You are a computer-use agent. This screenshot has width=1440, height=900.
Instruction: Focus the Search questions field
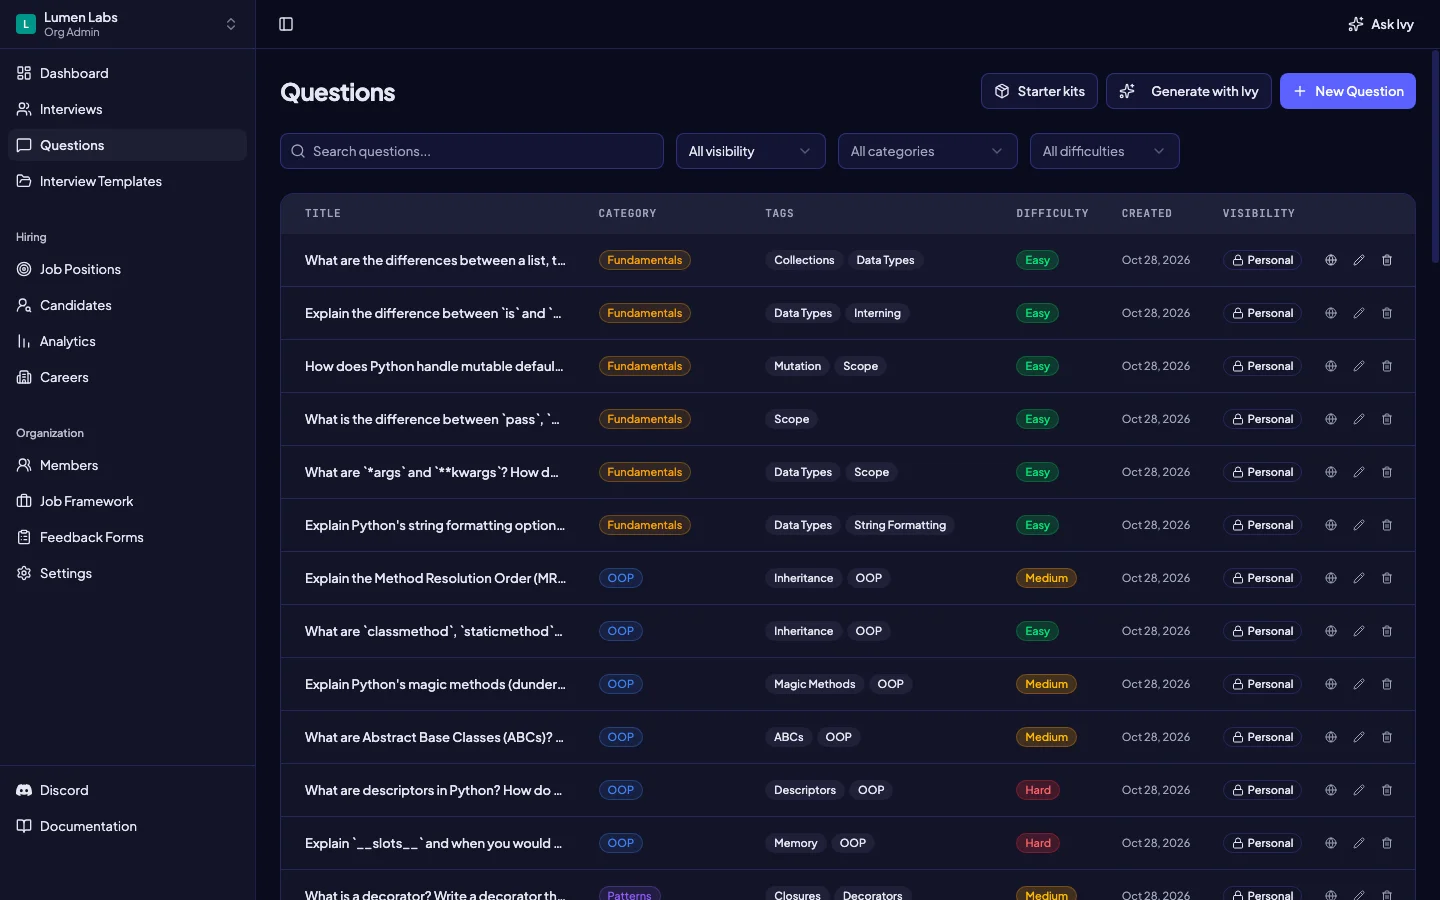tap(472, 151)
